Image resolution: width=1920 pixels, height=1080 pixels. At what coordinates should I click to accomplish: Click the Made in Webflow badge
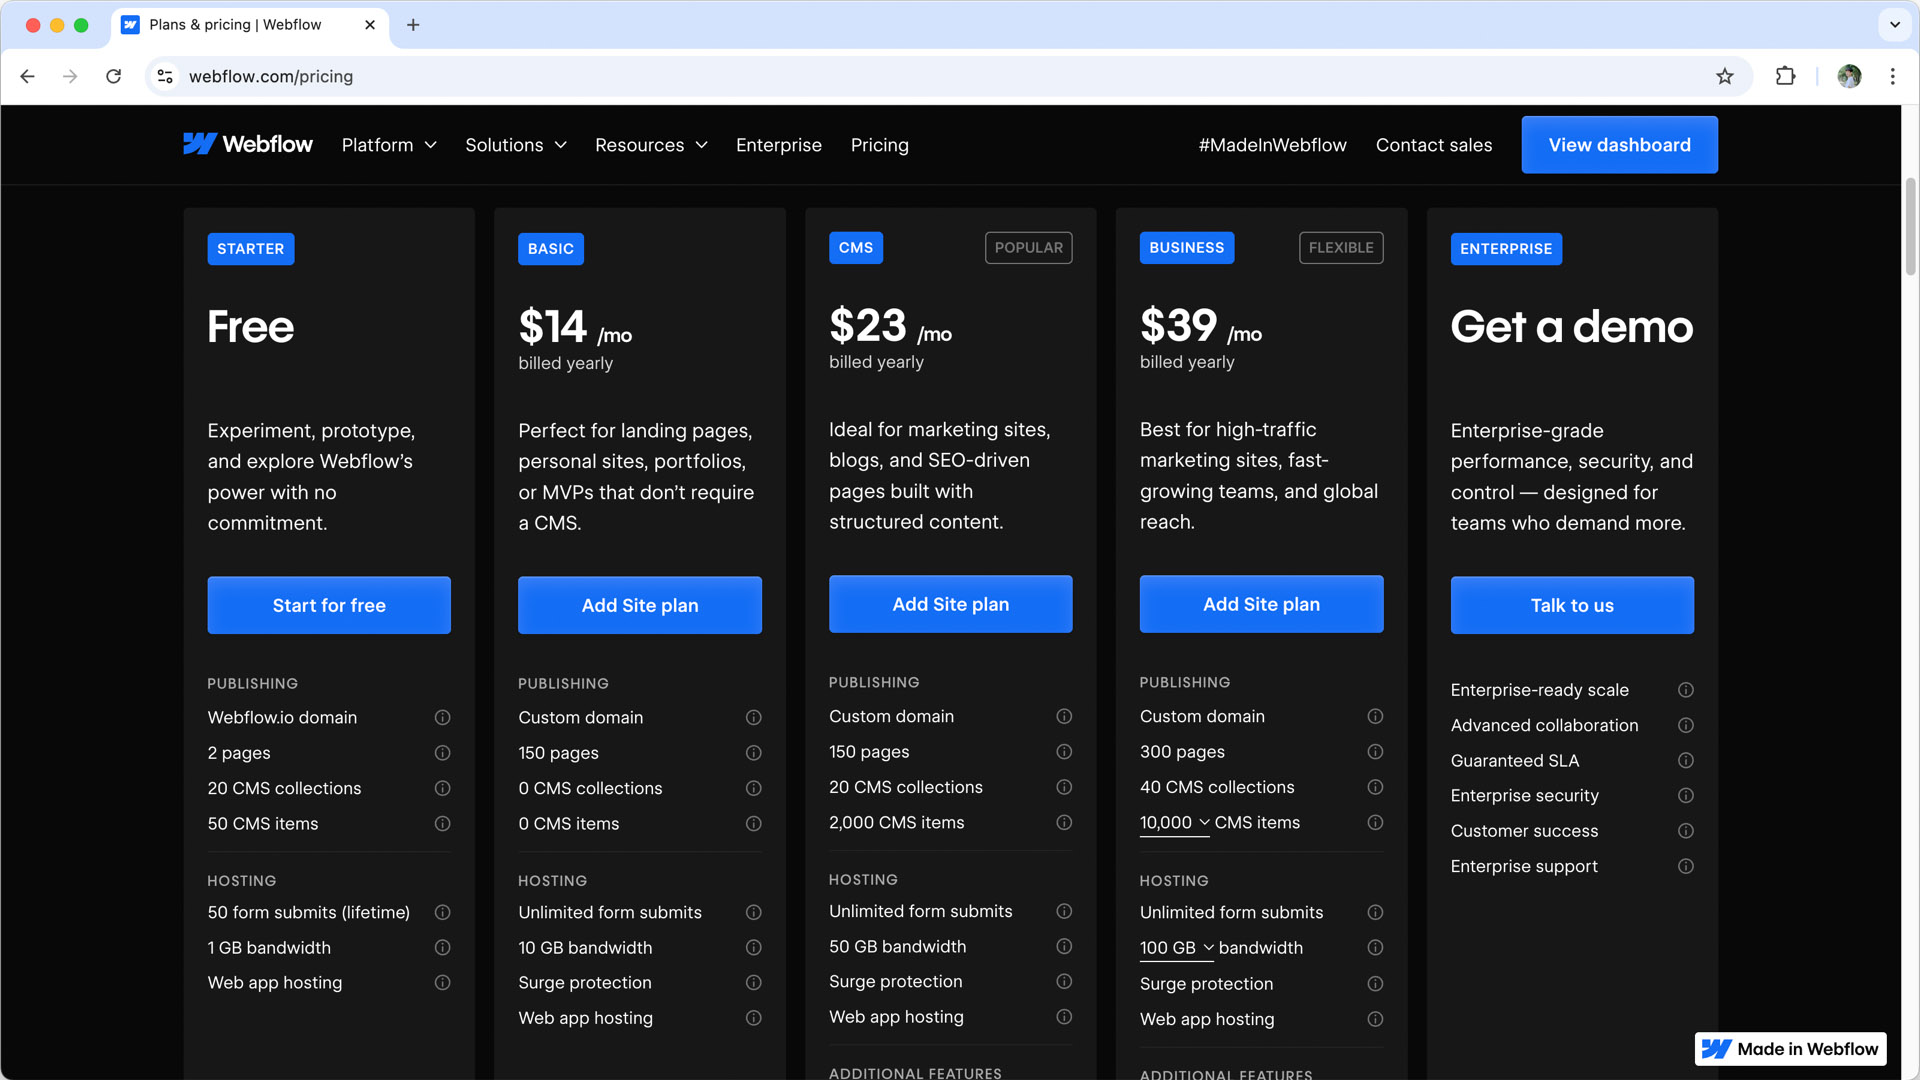tap(1790, 1049)
